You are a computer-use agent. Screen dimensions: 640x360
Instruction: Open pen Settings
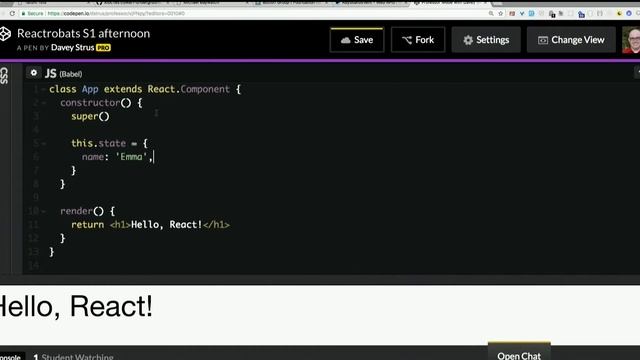pyautogui.click(x=486, y=40)
